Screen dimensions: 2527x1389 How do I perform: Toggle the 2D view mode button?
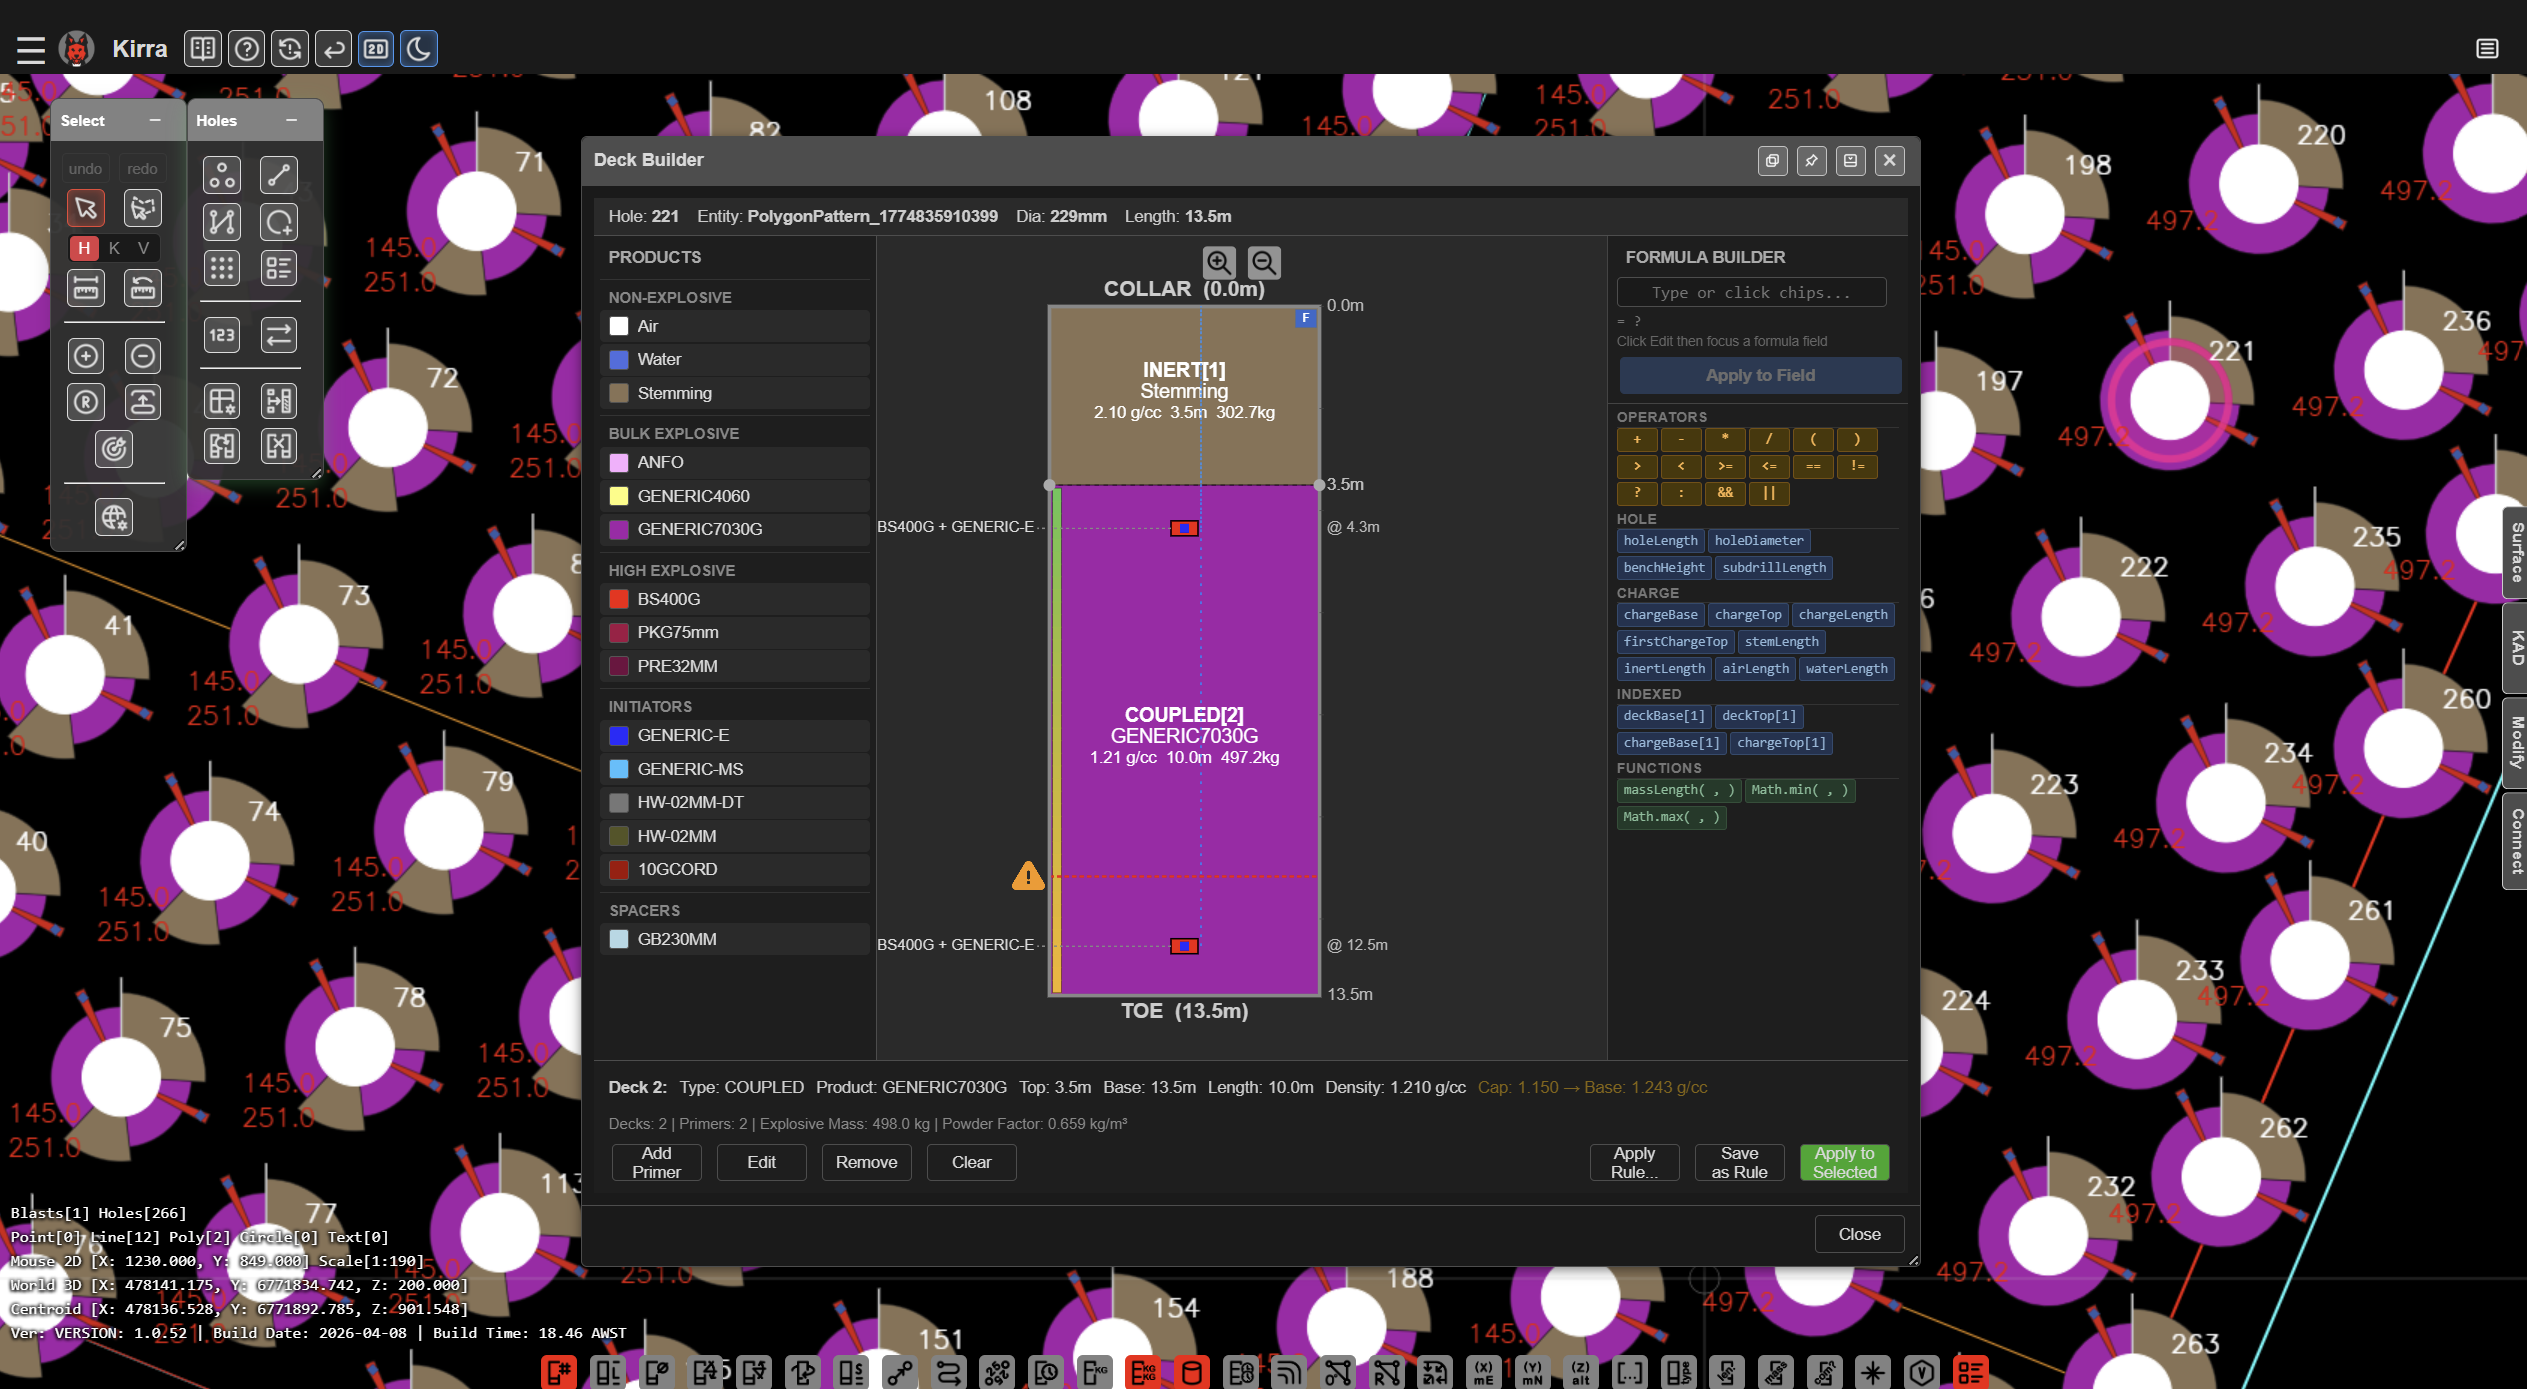click(x=376, y=48)
